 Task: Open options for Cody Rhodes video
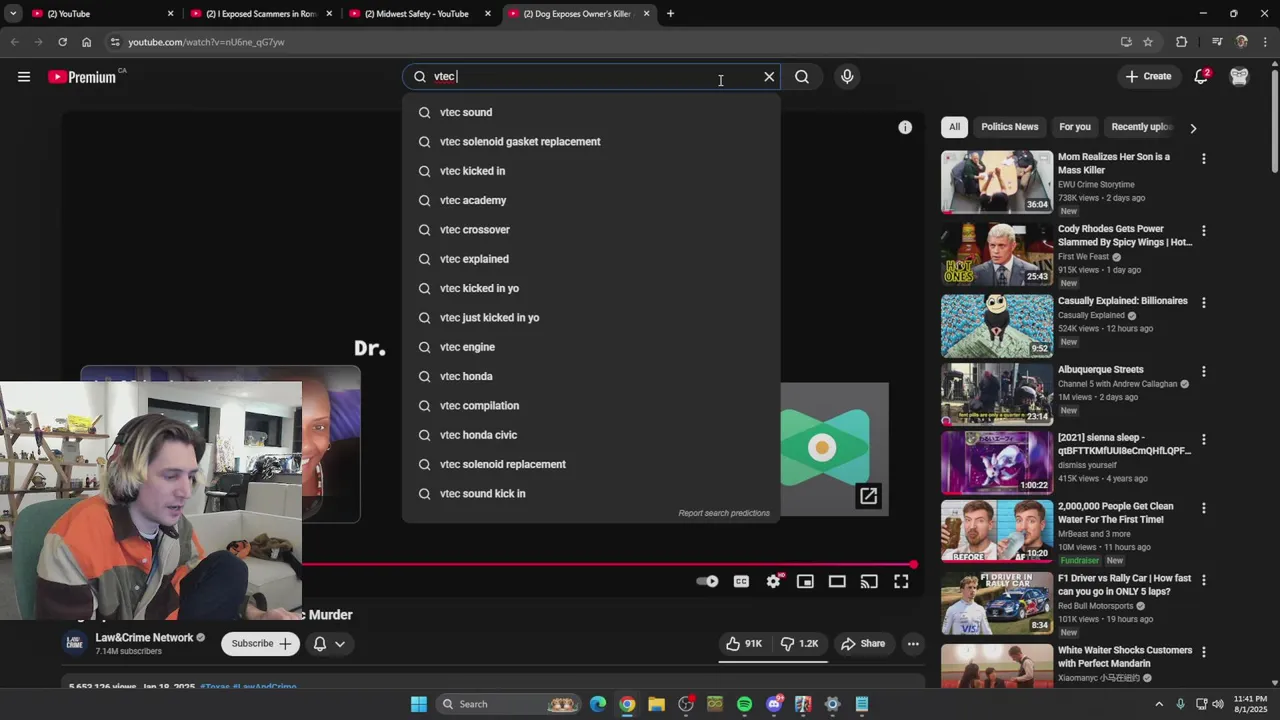coord(1204,231)
